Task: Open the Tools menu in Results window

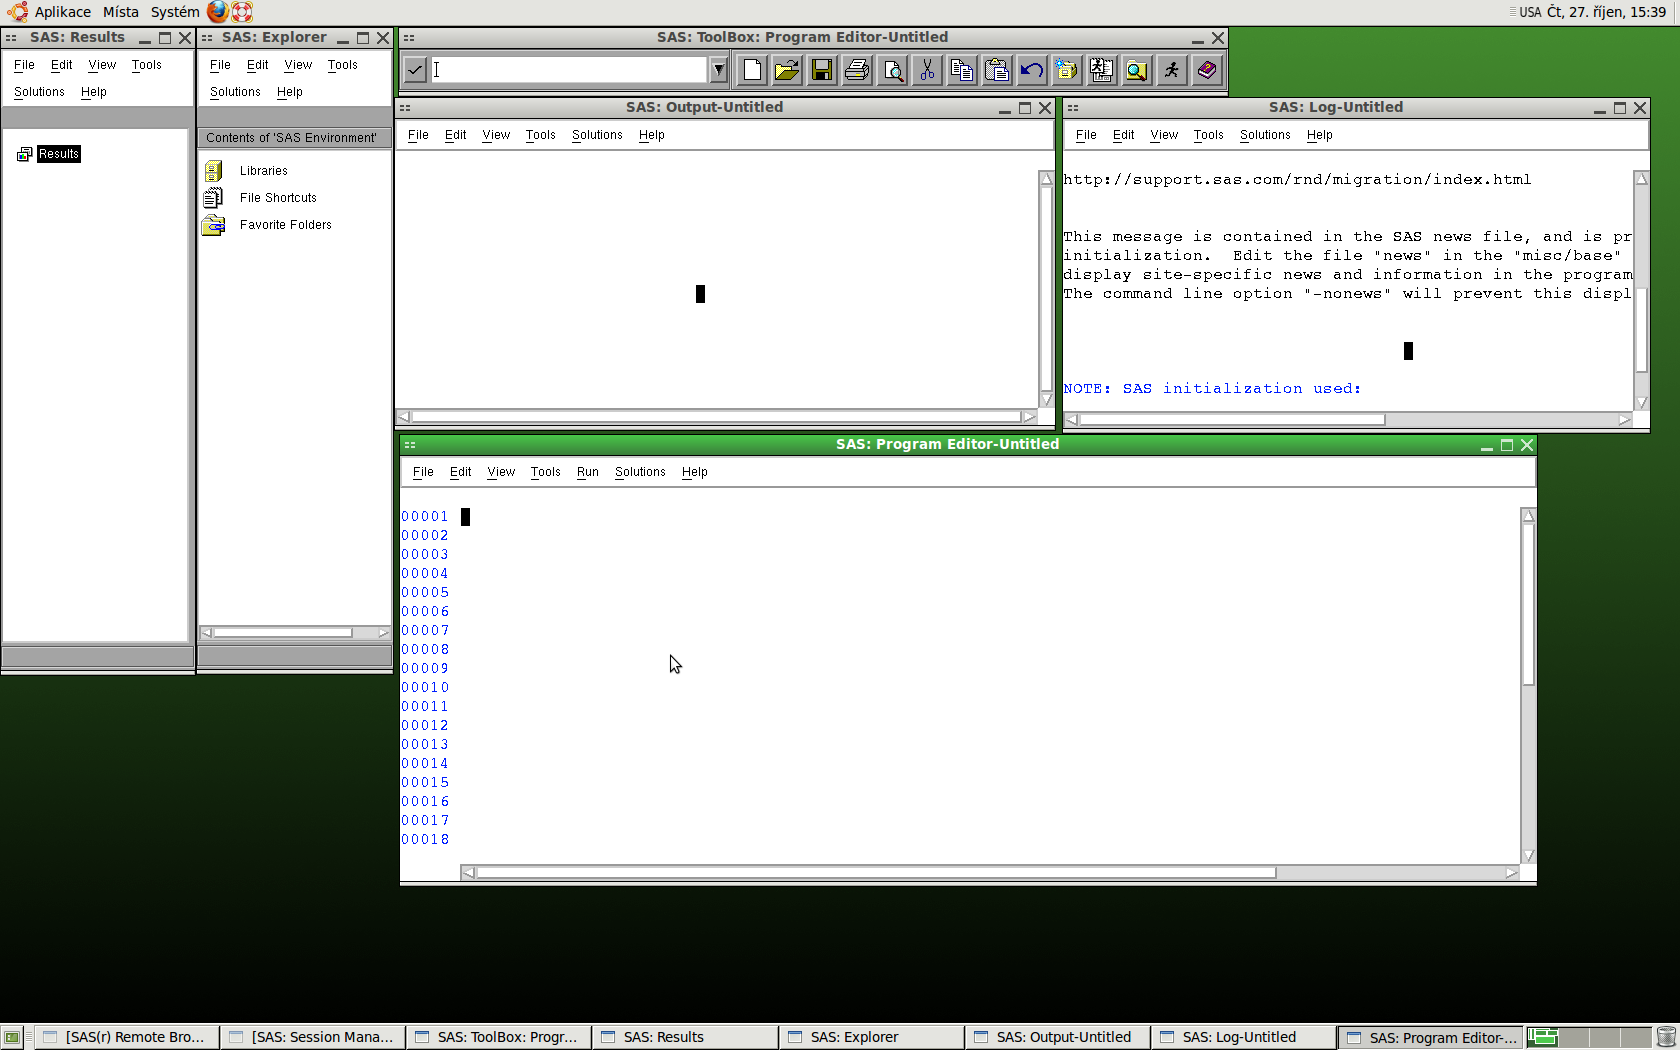Action: (146, 65)
